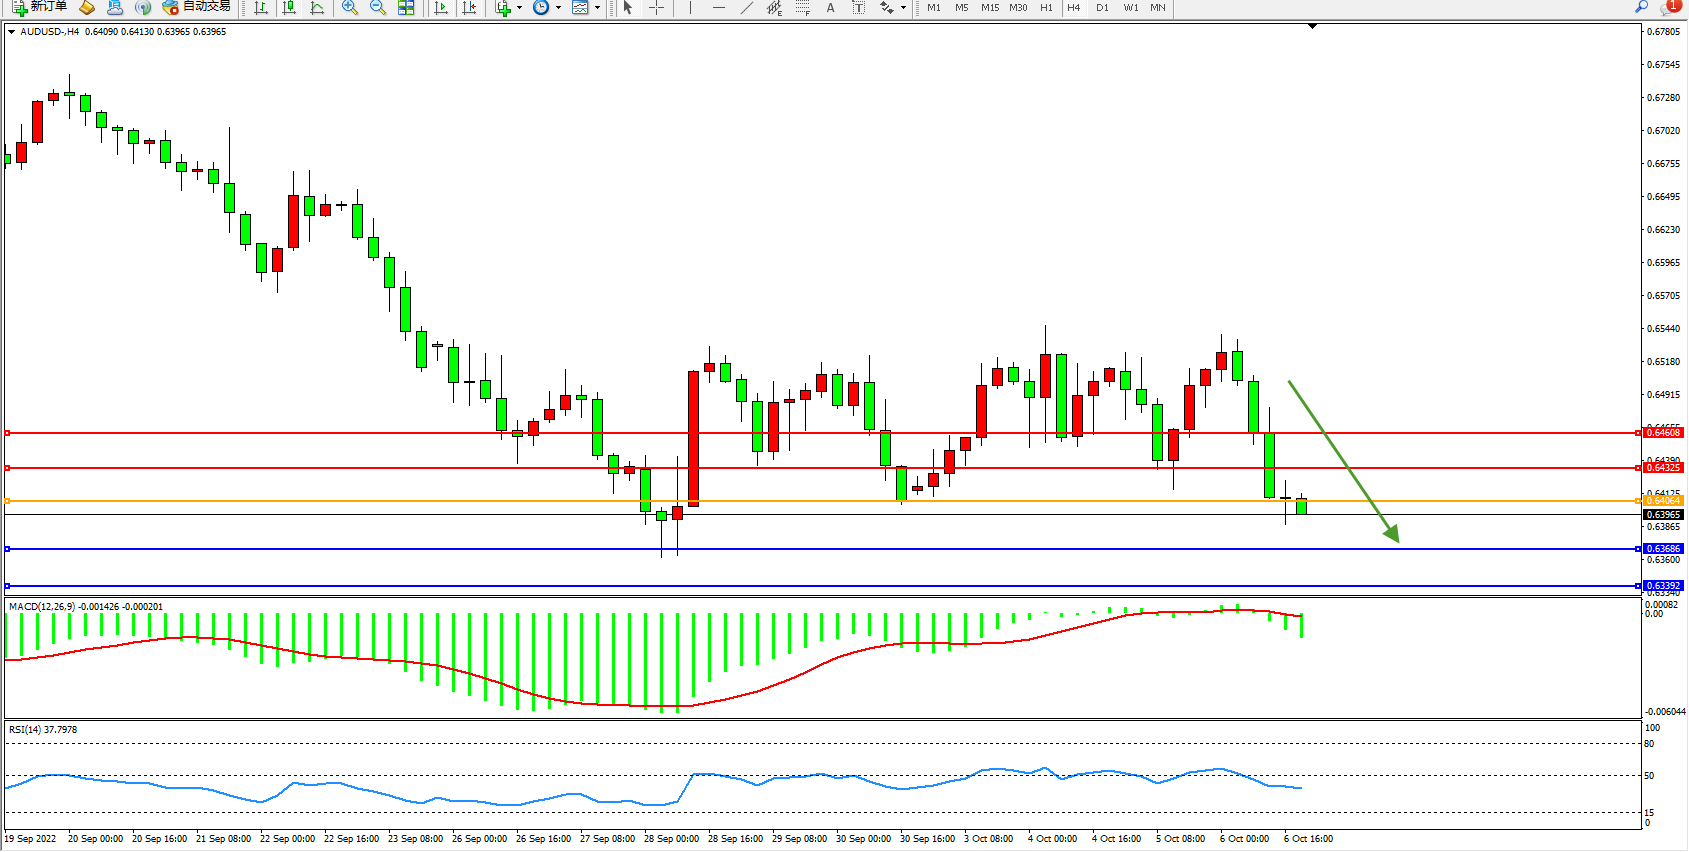Viewport: 1689px width, 852px height.
Task: Click the zoom in magnifier icon
Action: pos(349,7)
